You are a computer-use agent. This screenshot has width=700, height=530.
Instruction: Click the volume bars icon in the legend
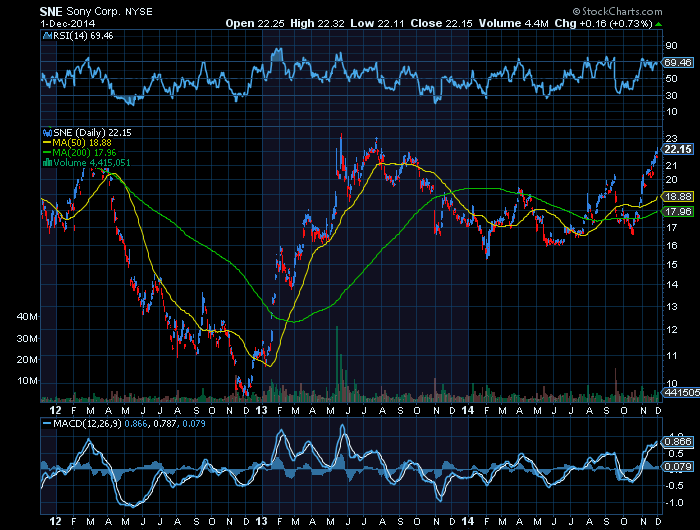[47, 163]
